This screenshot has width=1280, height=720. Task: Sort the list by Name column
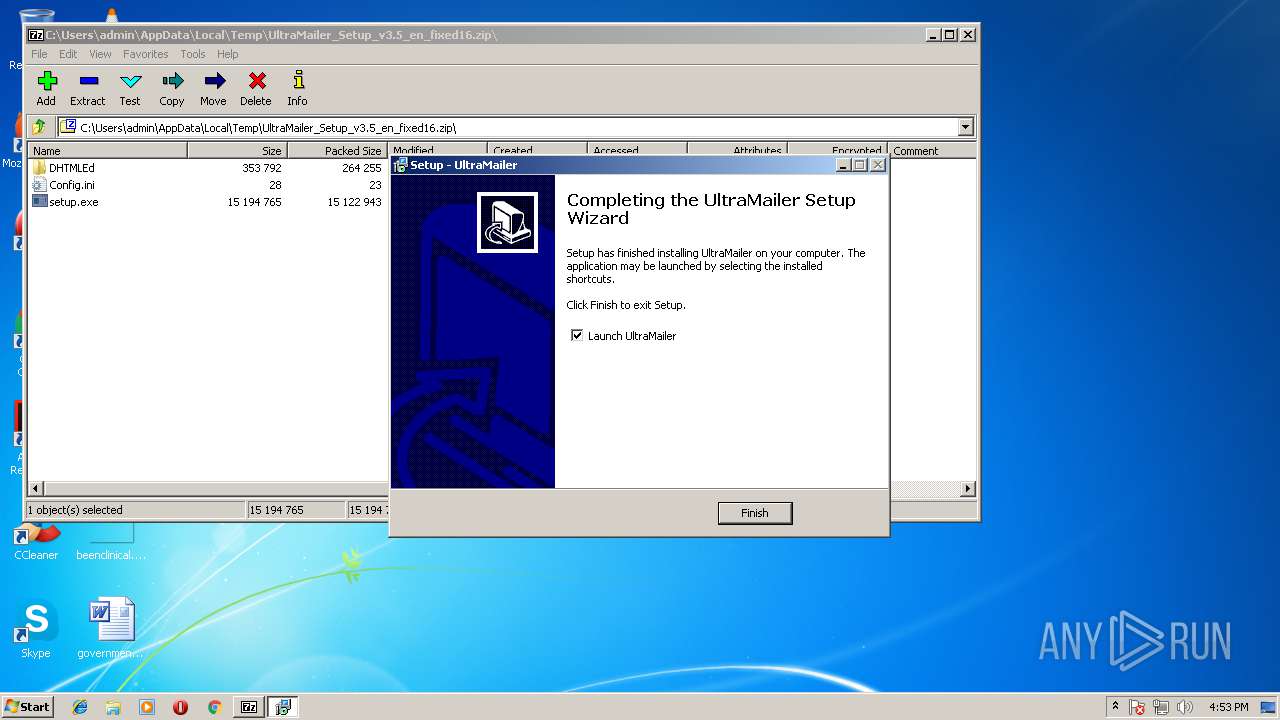[x=107, y=151]
